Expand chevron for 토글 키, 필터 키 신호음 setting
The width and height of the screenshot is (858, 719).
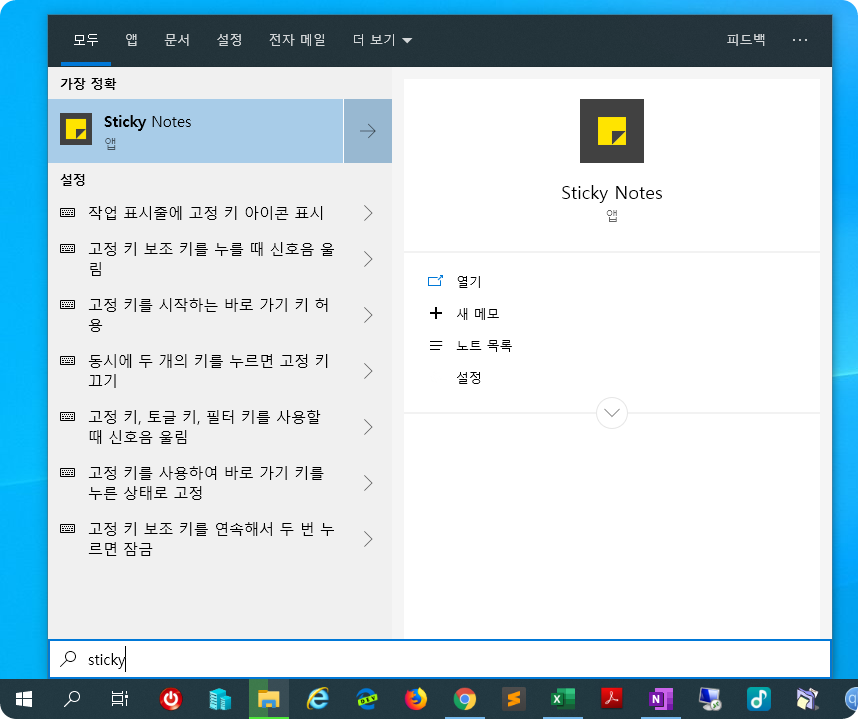tap(368, 427)
